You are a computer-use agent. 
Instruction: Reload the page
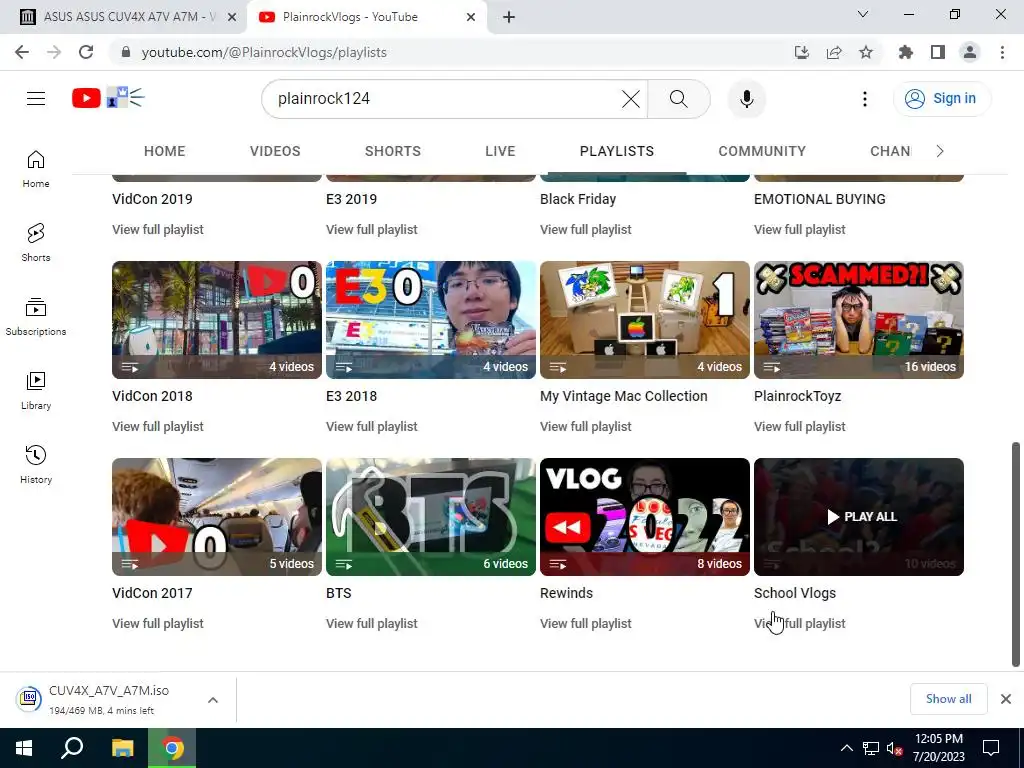[86, 52]
